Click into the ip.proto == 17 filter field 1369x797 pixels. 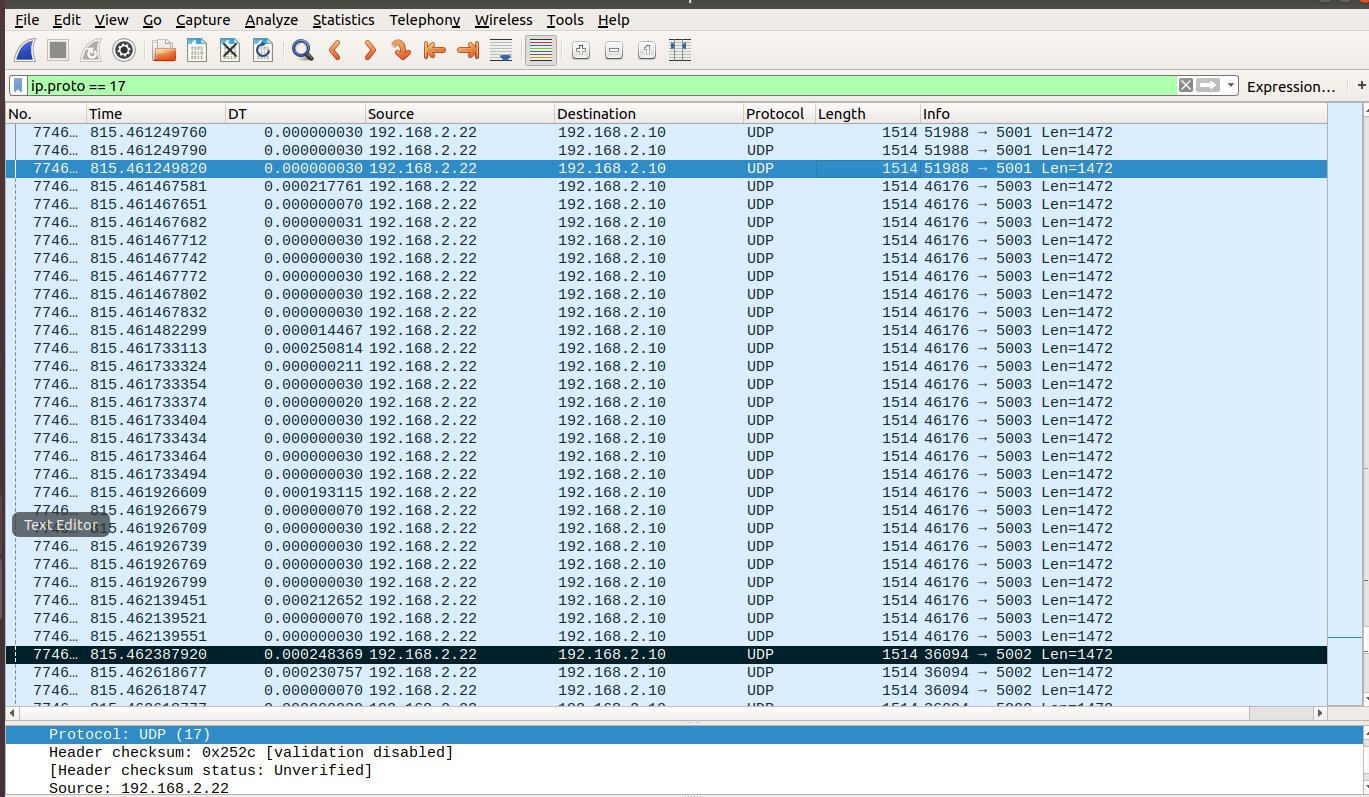[600, 86]
